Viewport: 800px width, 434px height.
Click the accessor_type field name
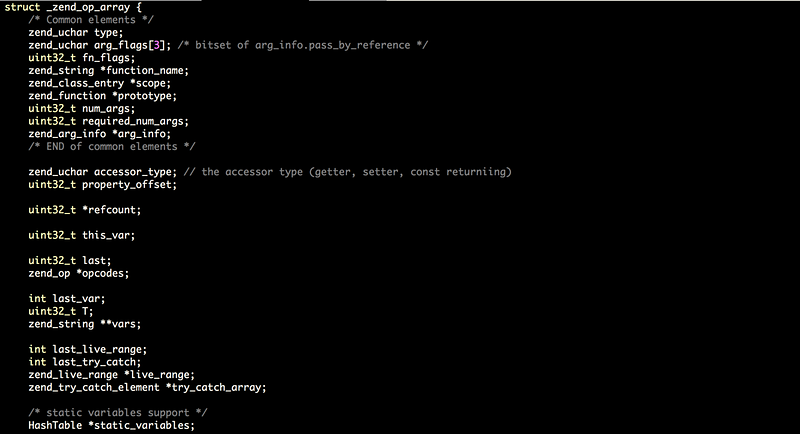133,172
